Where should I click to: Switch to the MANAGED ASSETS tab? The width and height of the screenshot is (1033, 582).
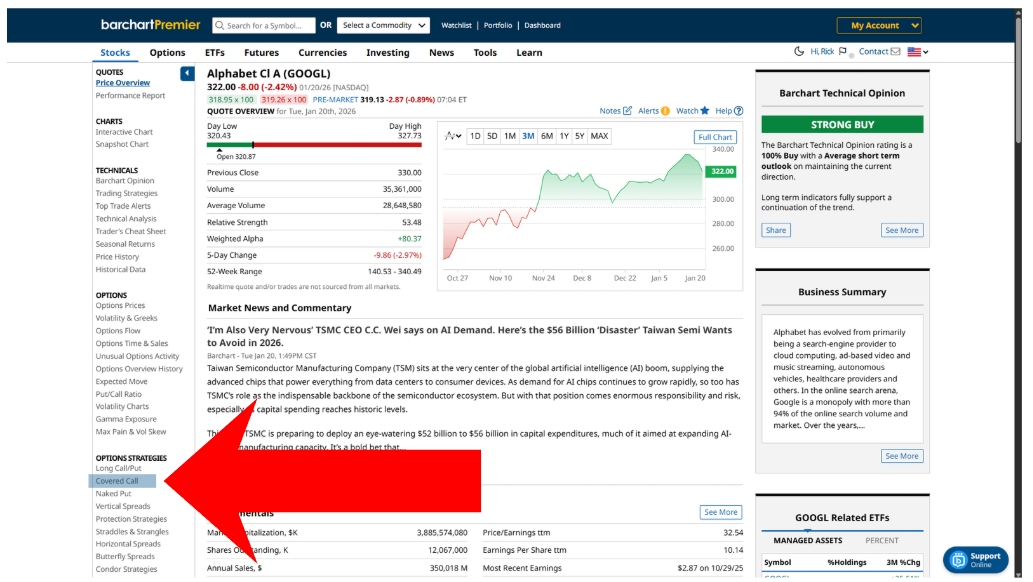click(808, 540)
